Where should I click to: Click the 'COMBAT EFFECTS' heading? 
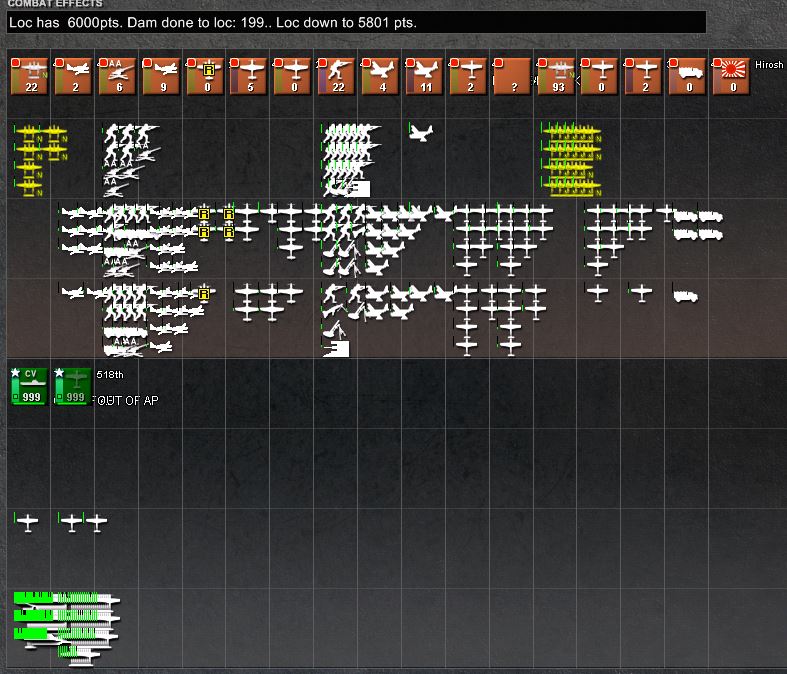(55, 4)
